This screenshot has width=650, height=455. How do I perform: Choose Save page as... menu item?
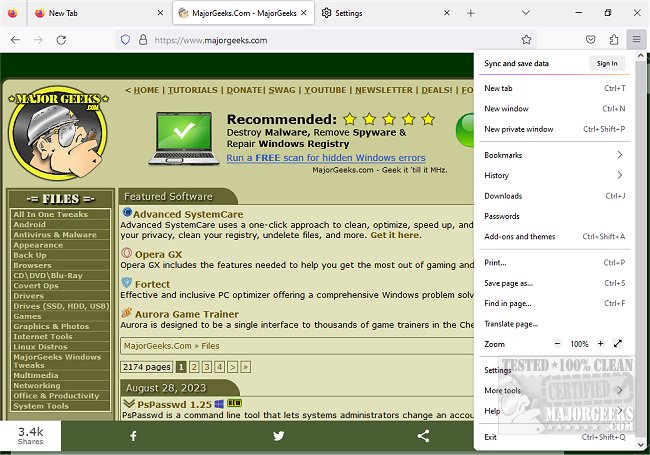point(554,283)
